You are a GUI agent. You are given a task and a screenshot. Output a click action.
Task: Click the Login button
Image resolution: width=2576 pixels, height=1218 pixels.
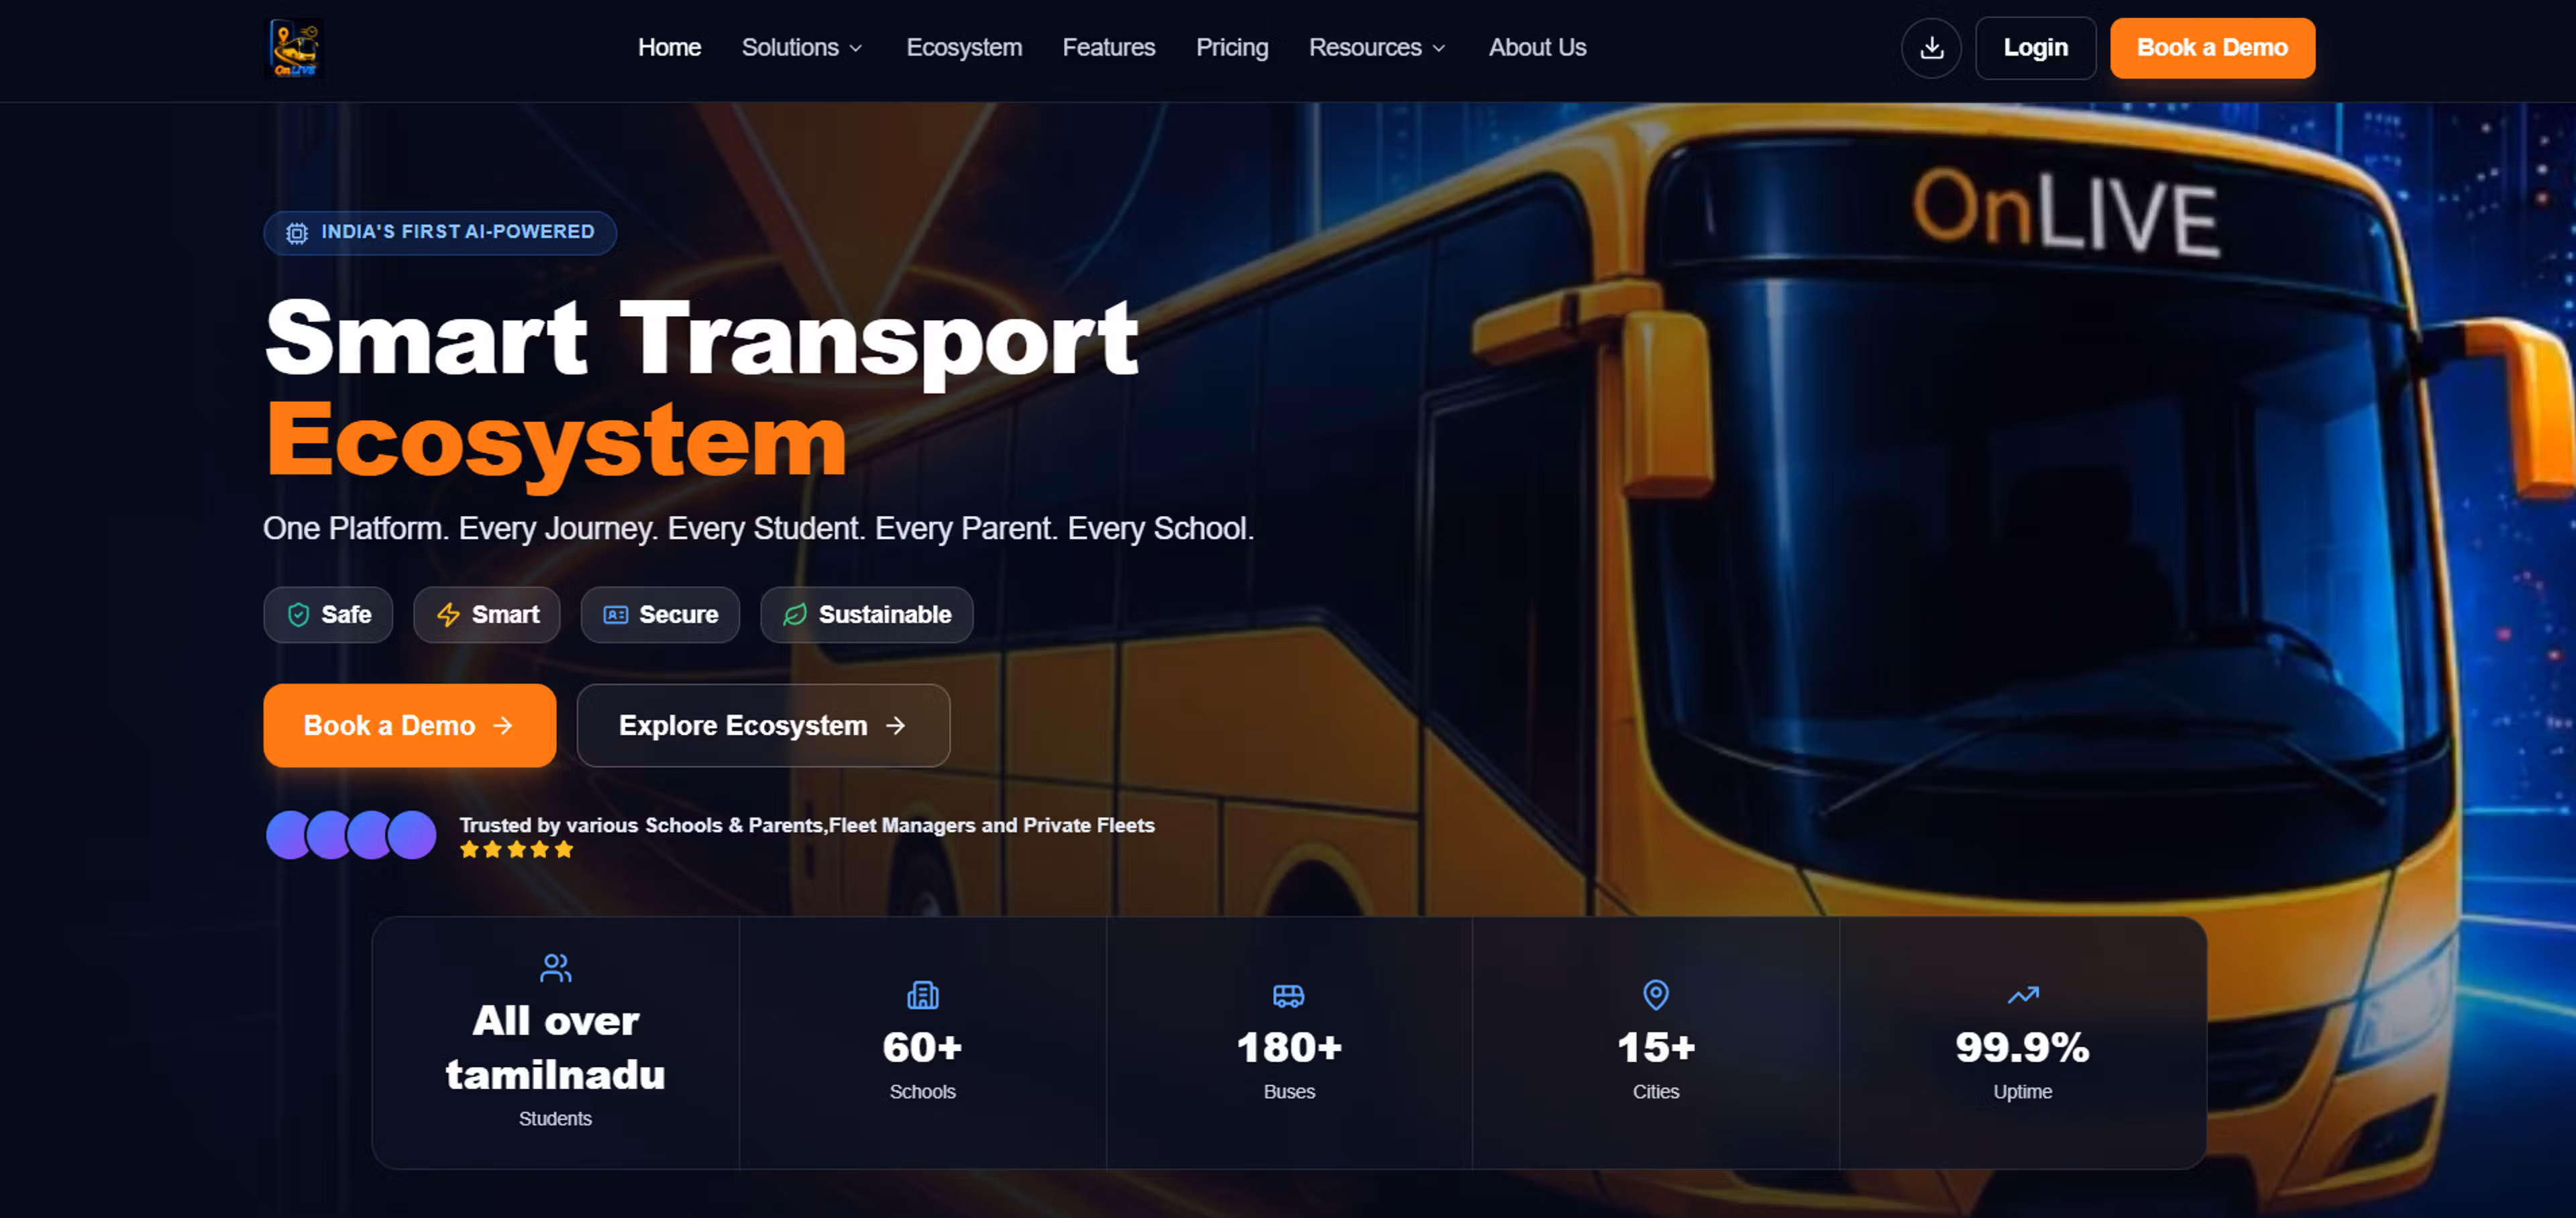[2035, 48]
